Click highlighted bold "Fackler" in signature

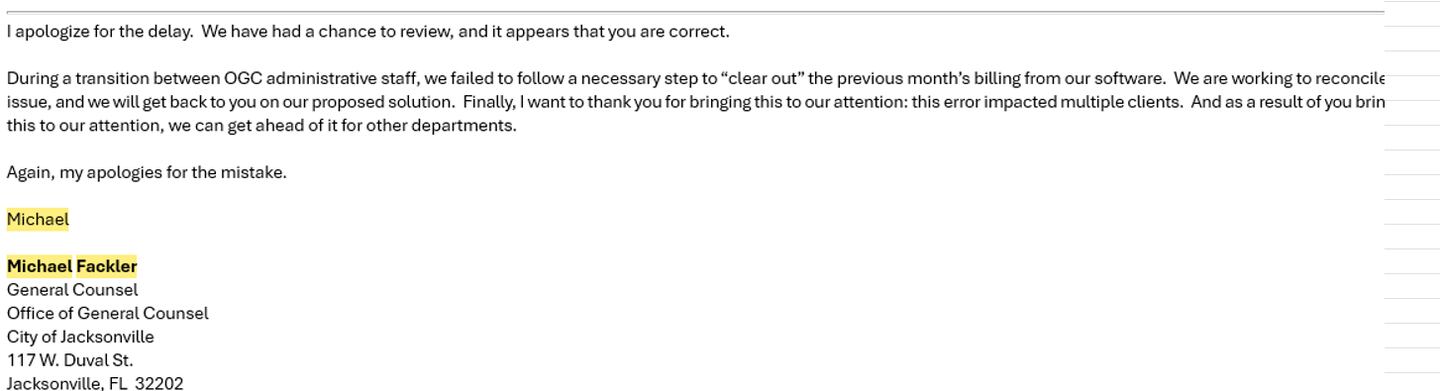click(x=106, y=266)
